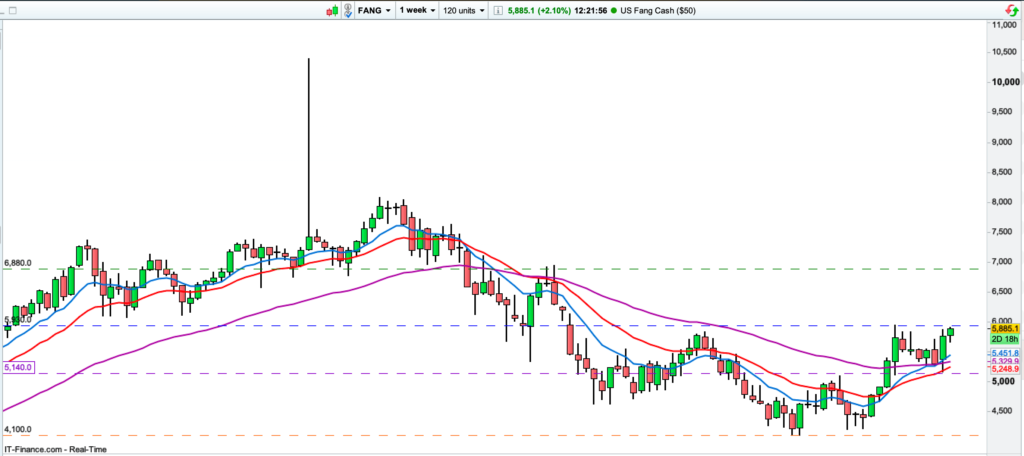
Task: Click the IT-Finance.com Real-Time link
Action: pyautogui.click(x=46, y=448)
